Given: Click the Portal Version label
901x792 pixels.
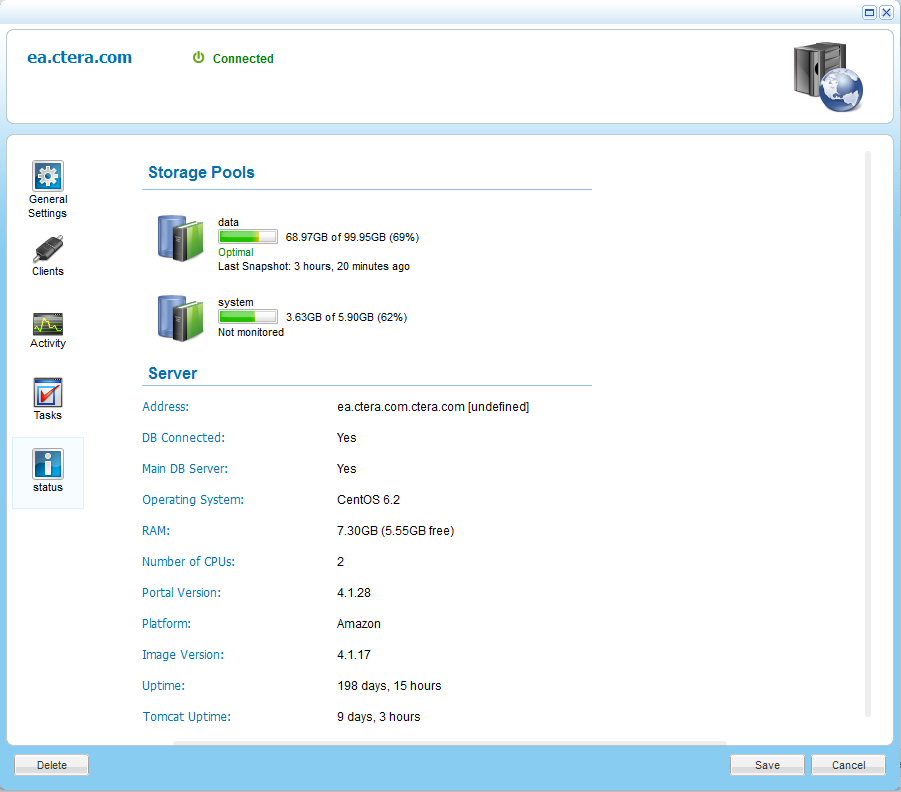Looking at the screenshot, I should (182, 593).
